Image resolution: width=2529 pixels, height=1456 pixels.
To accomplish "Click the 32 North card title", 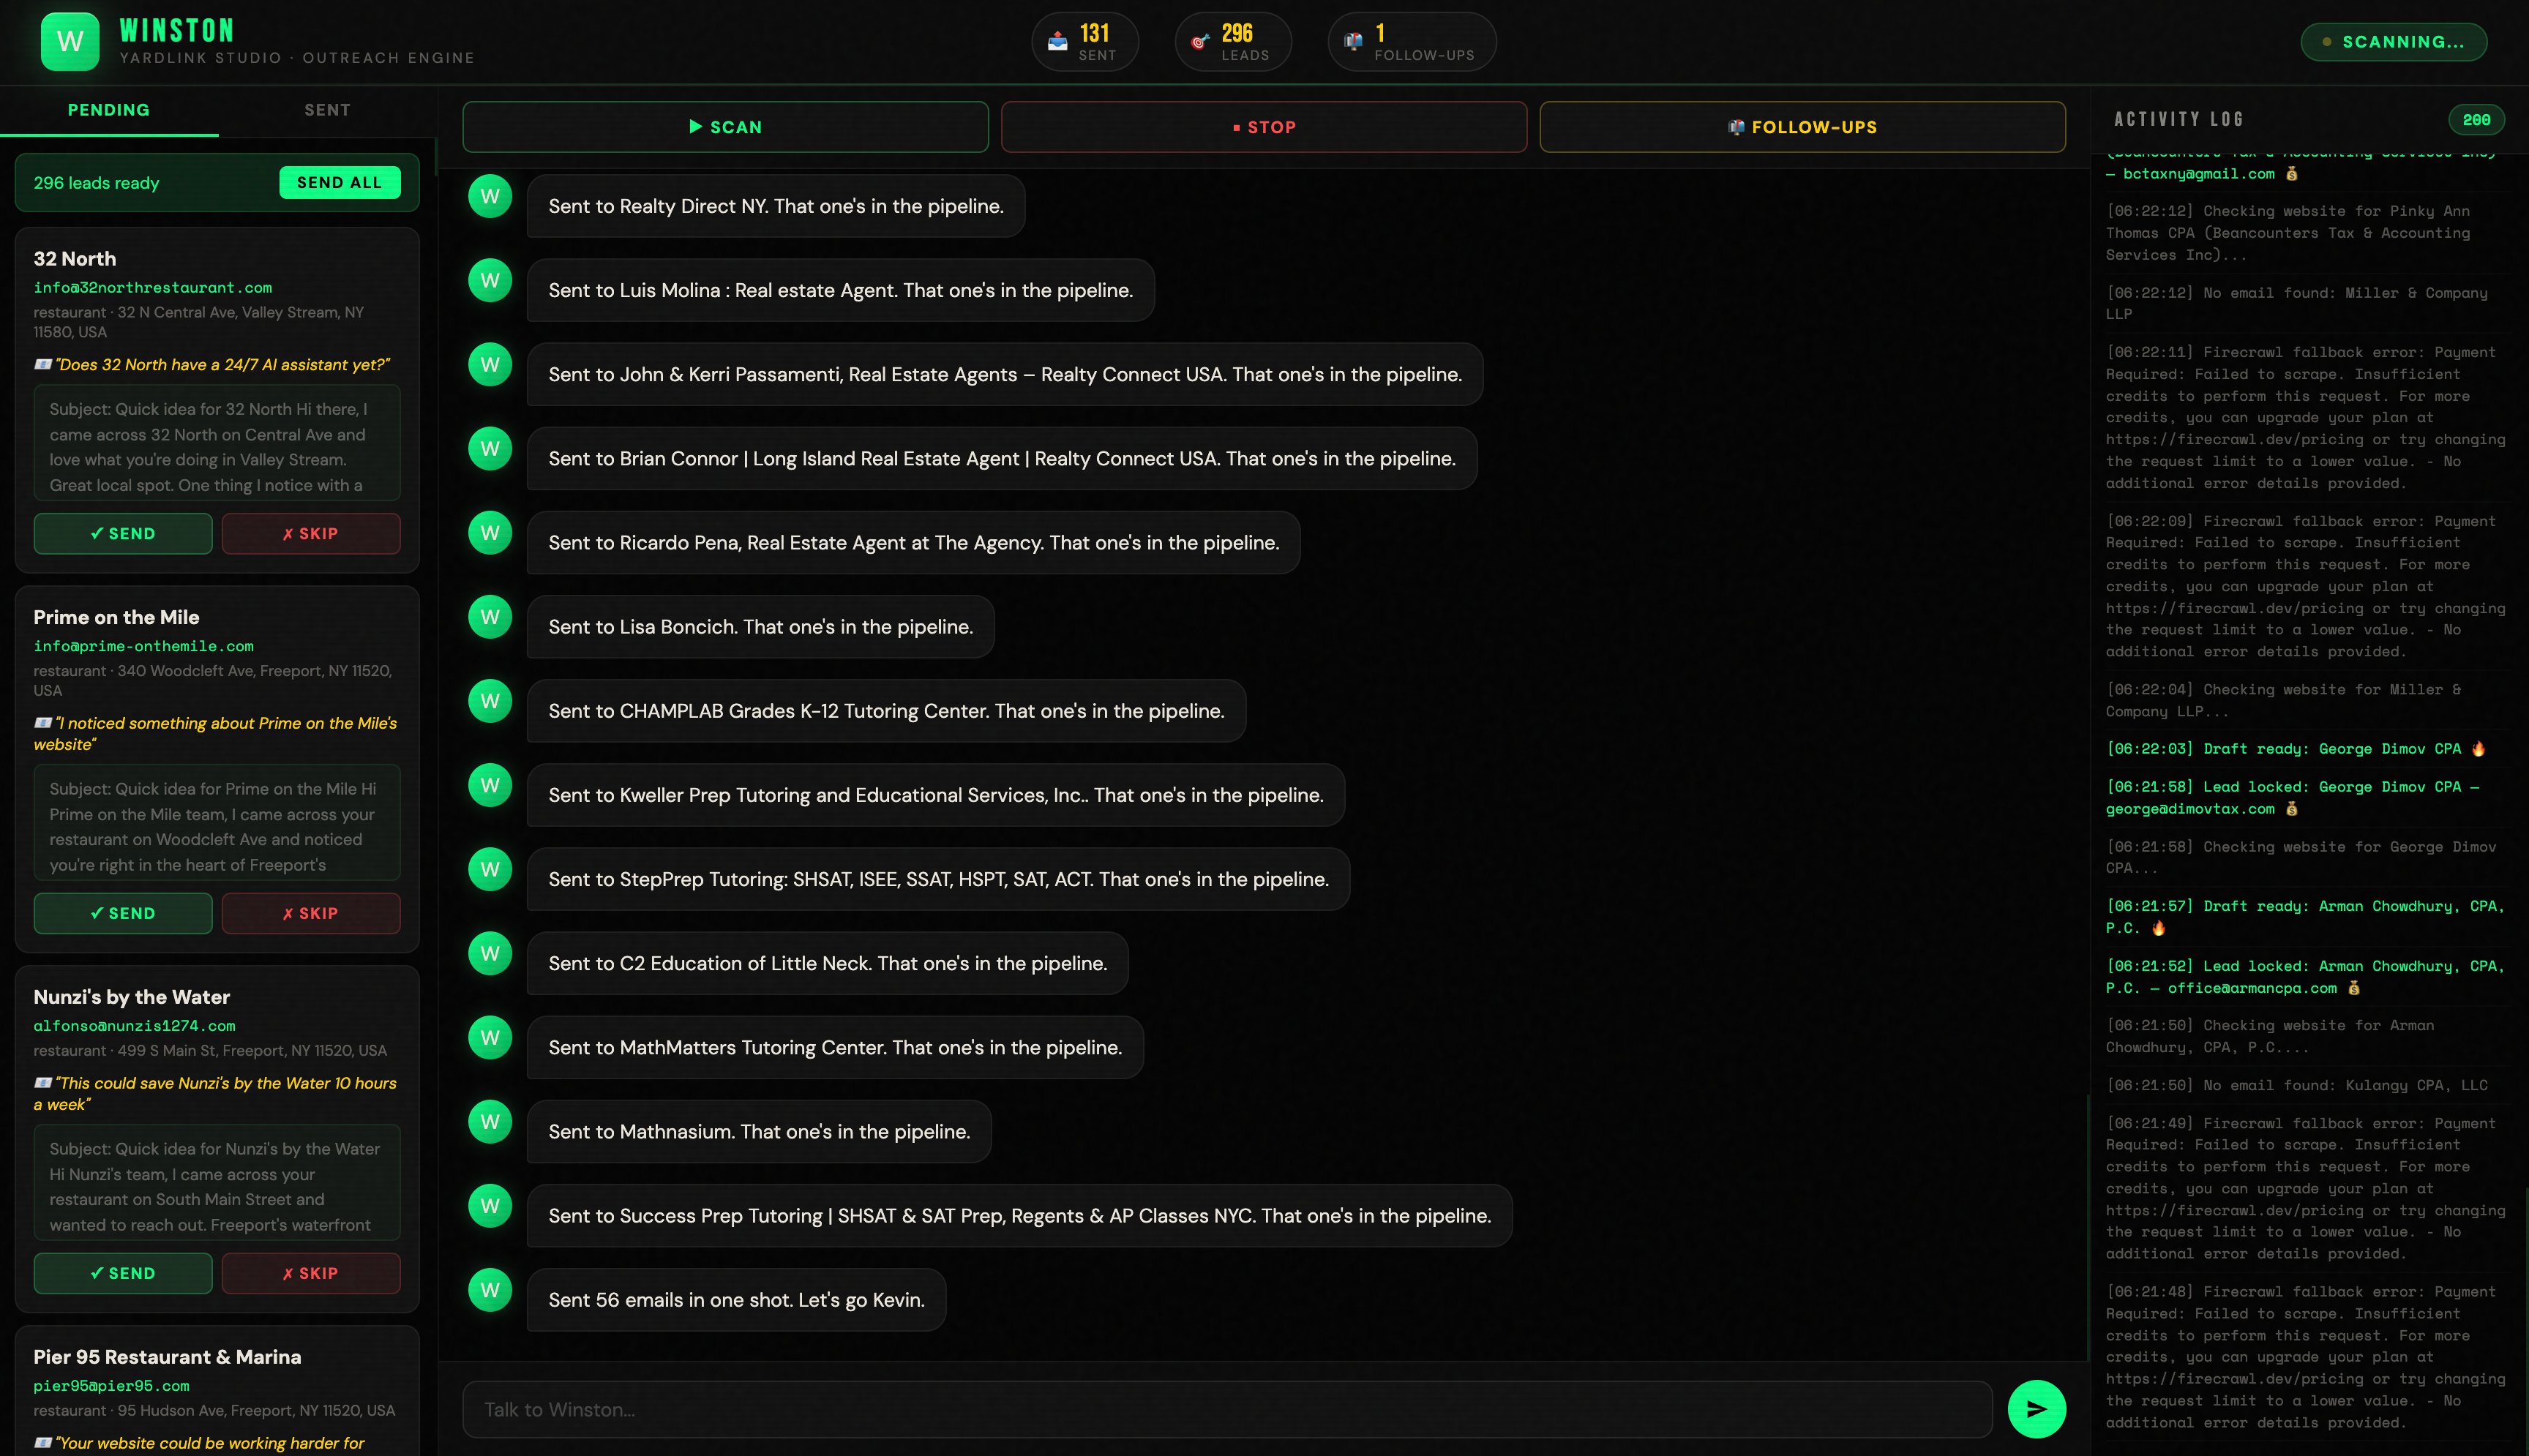I will coord(75,259).
